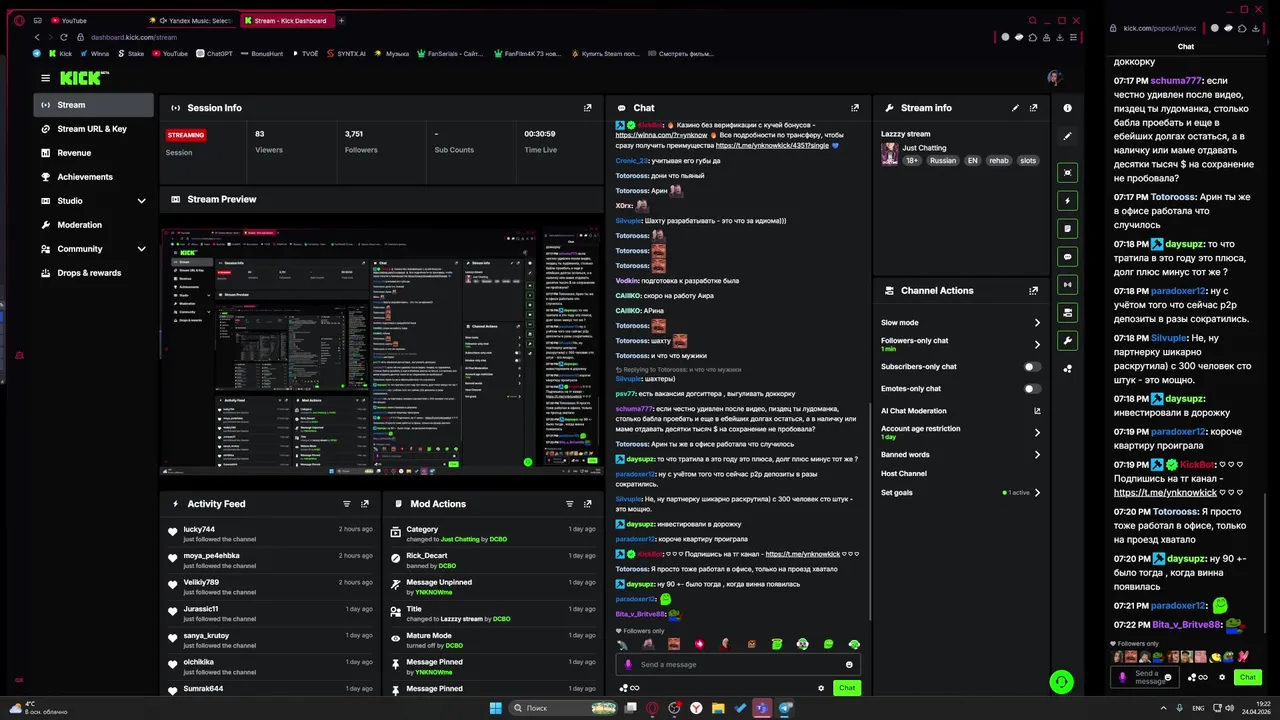
Task: Click the dashboard chat message input
Action: click(x=738, y=665)
